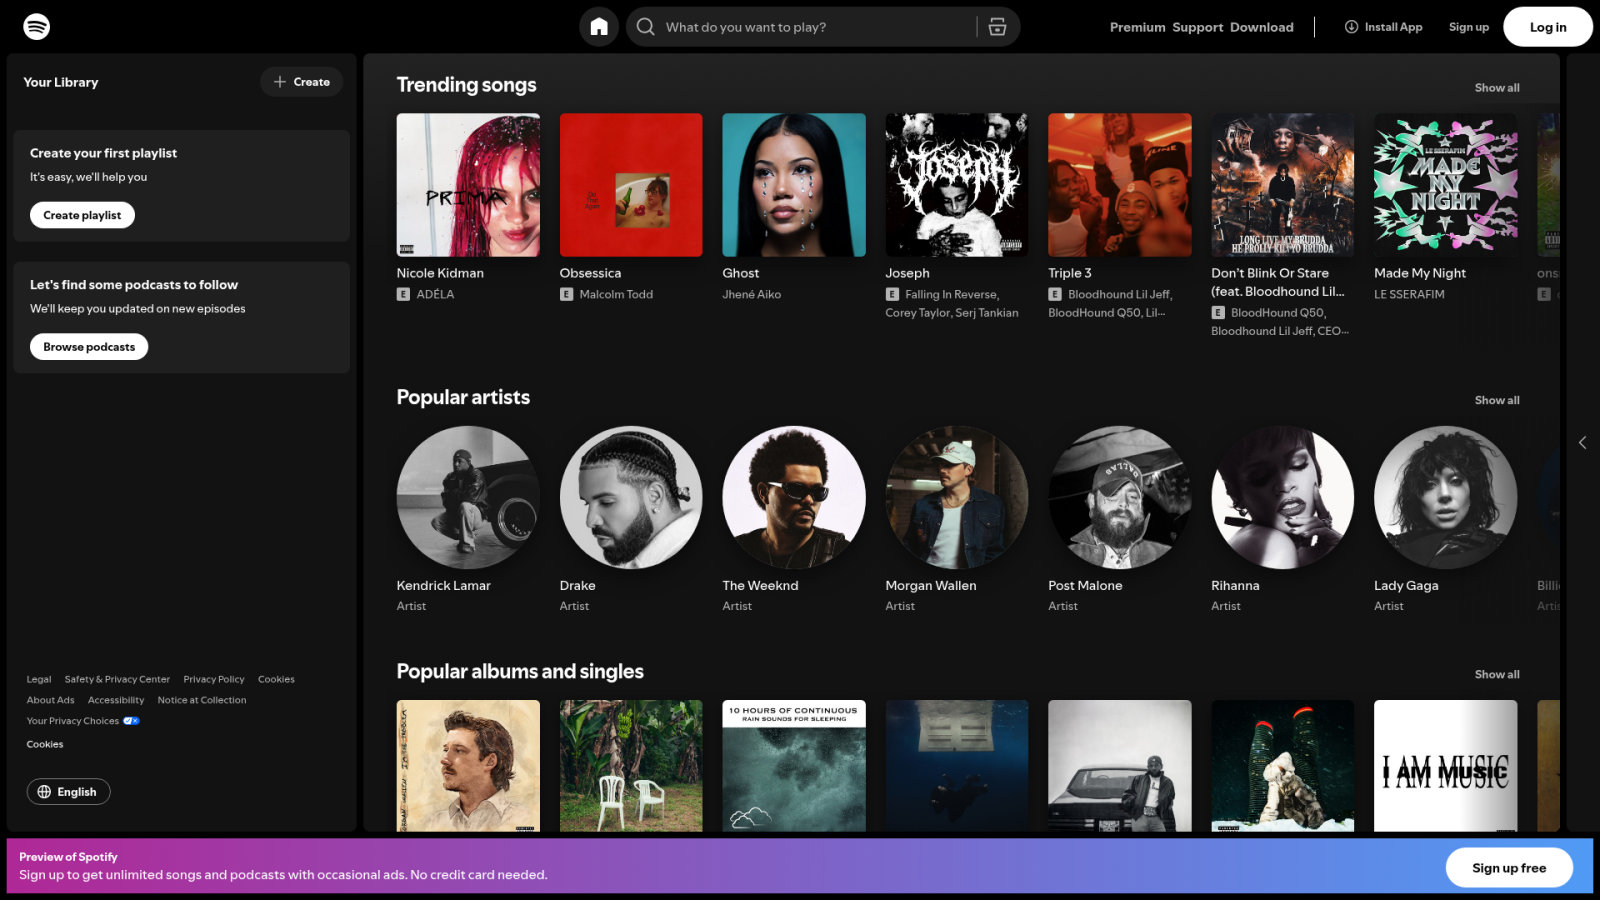The image size is (1600, 900).
Task: Open the Notice at Collection link
Action: tap(202, 700)
